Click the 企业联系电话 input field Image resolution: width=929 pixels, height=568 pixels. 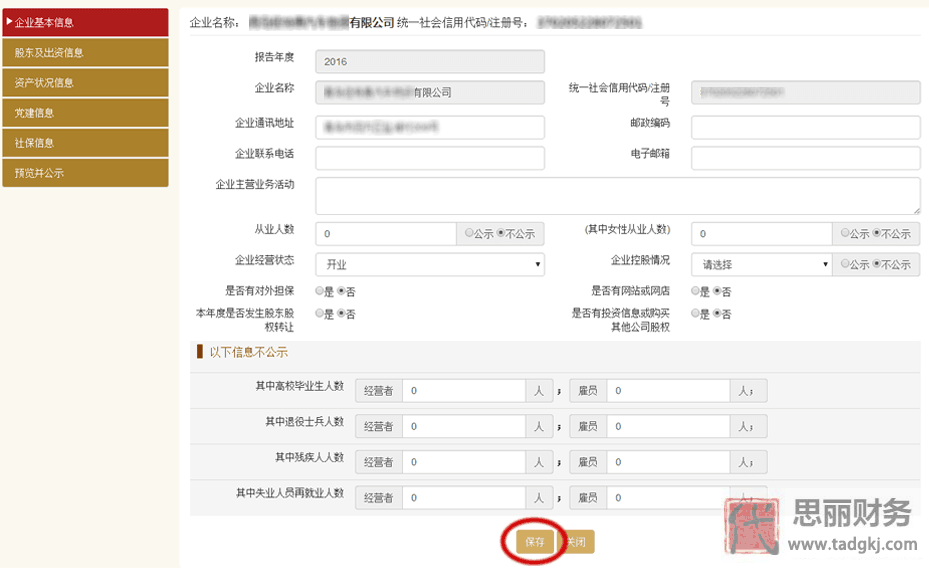click(x=430, y=158)
